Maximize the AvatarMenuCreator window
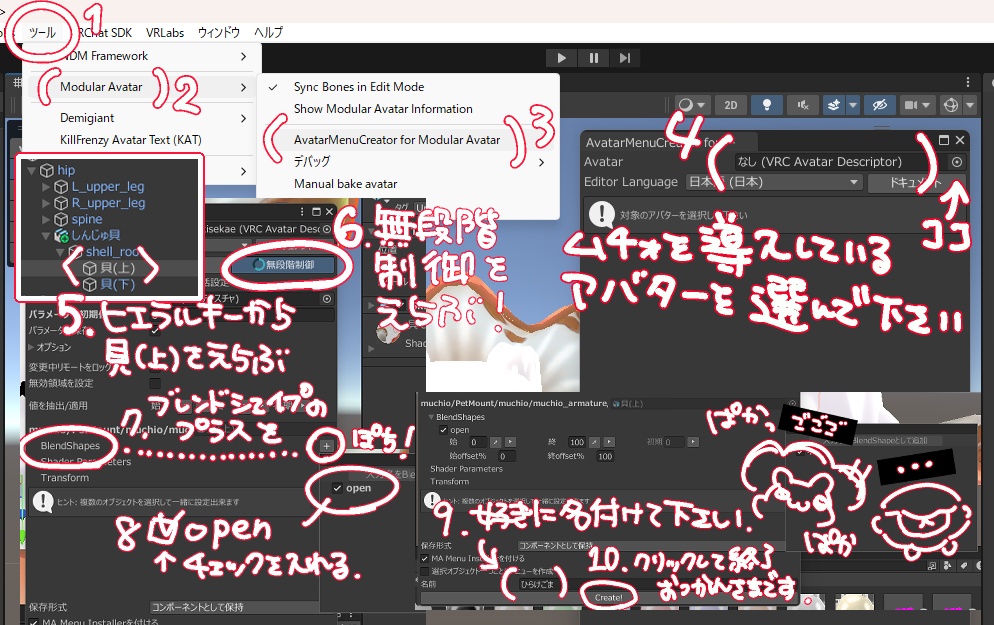994x625 pixels. (943, 140)
